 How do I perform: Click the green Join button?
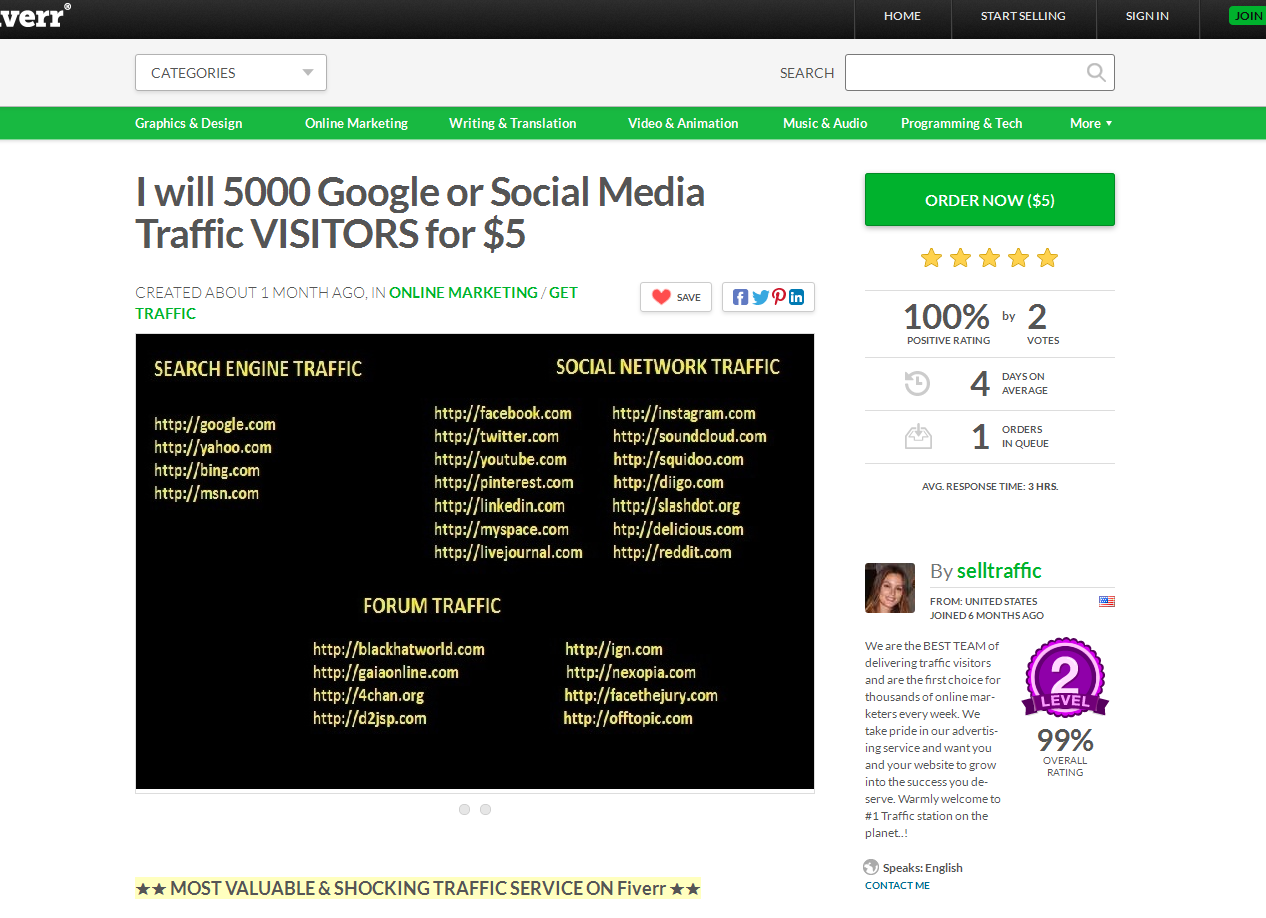click(1247, 15)
